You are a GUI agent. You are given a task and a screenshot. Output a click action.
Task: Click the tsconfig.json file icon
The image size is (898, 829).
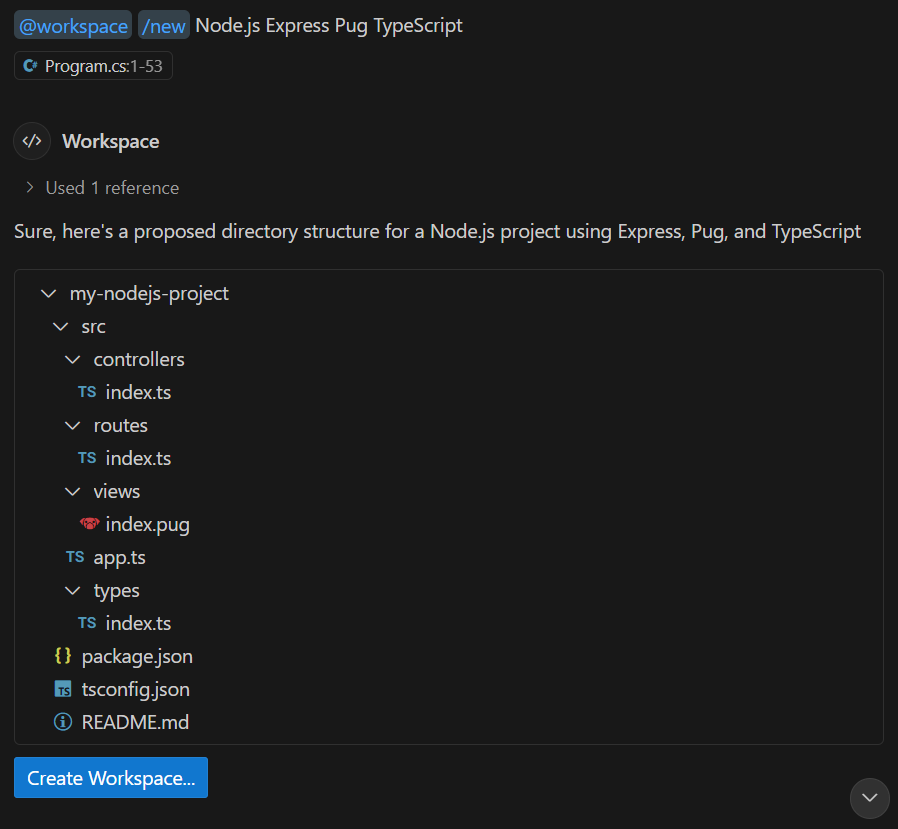63,689
